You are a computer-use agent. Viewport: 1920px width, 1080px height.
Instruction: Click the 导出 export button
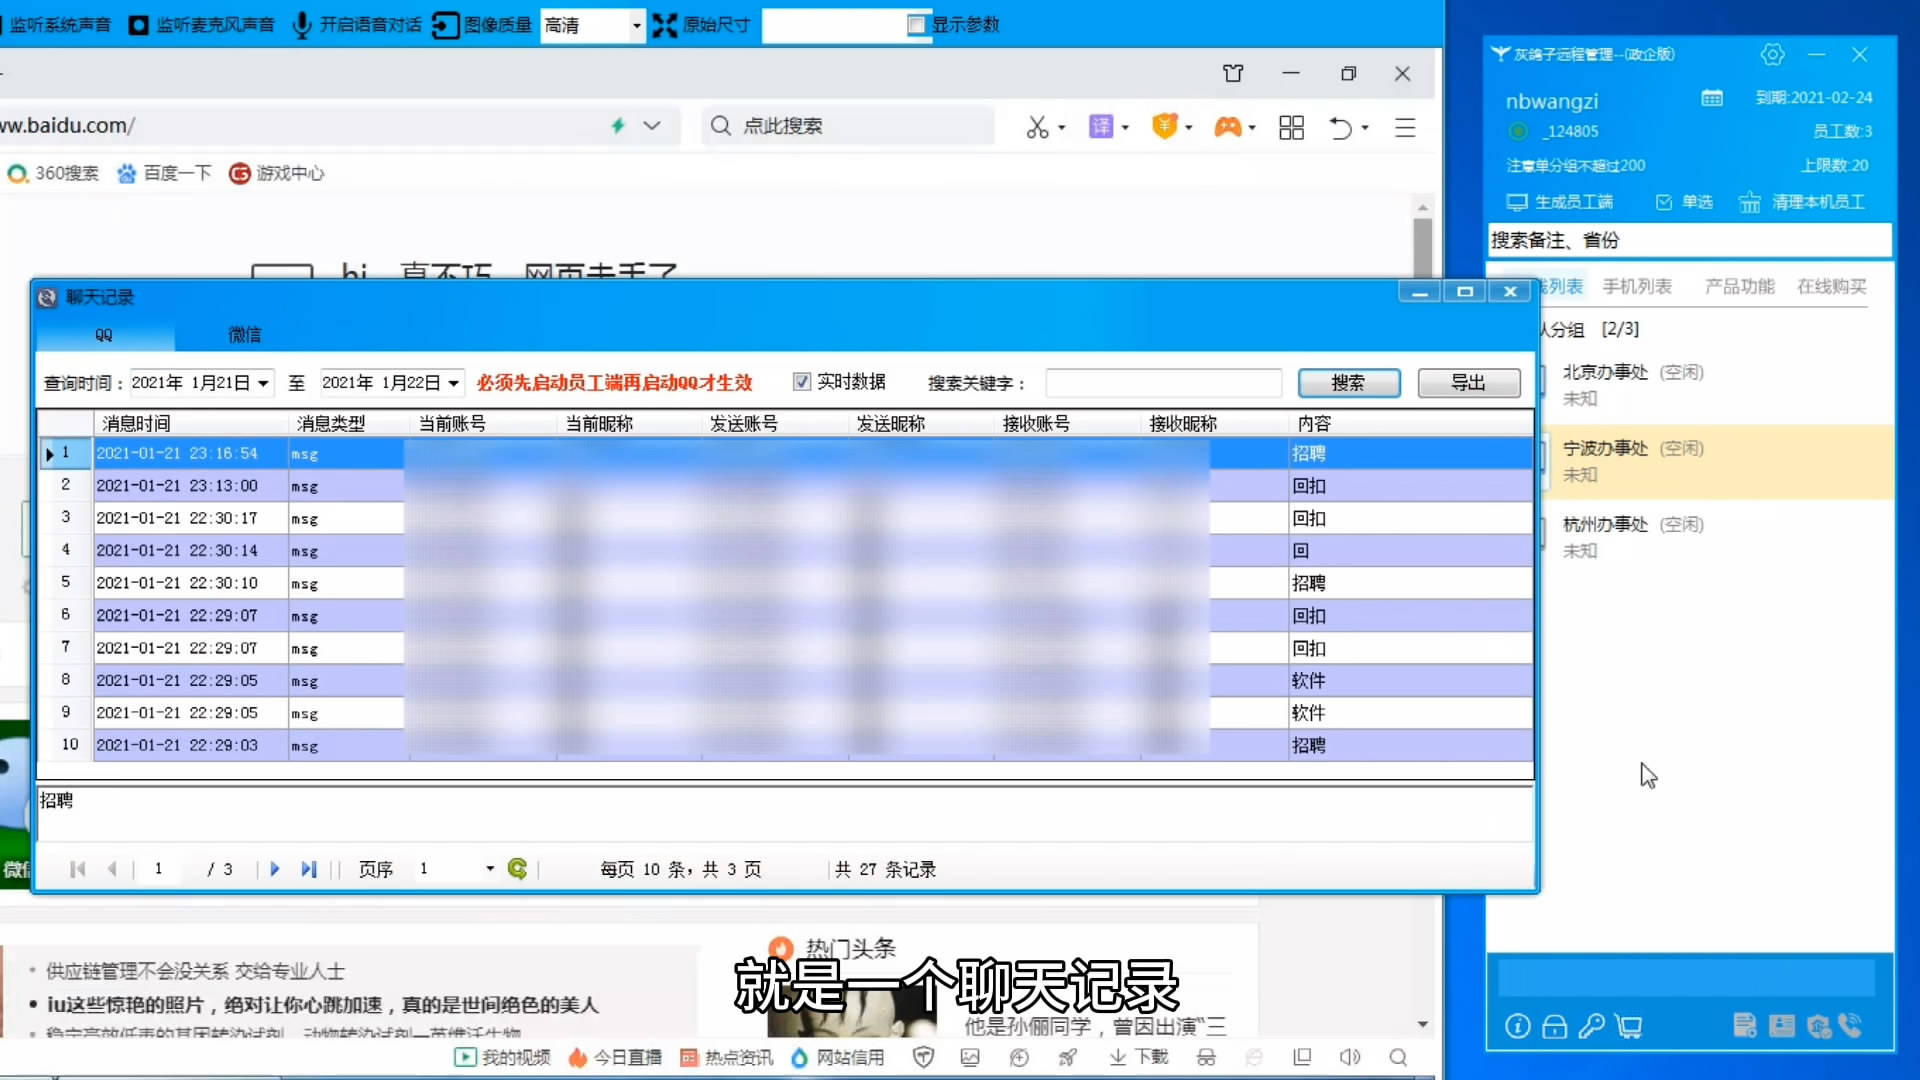1469,383
